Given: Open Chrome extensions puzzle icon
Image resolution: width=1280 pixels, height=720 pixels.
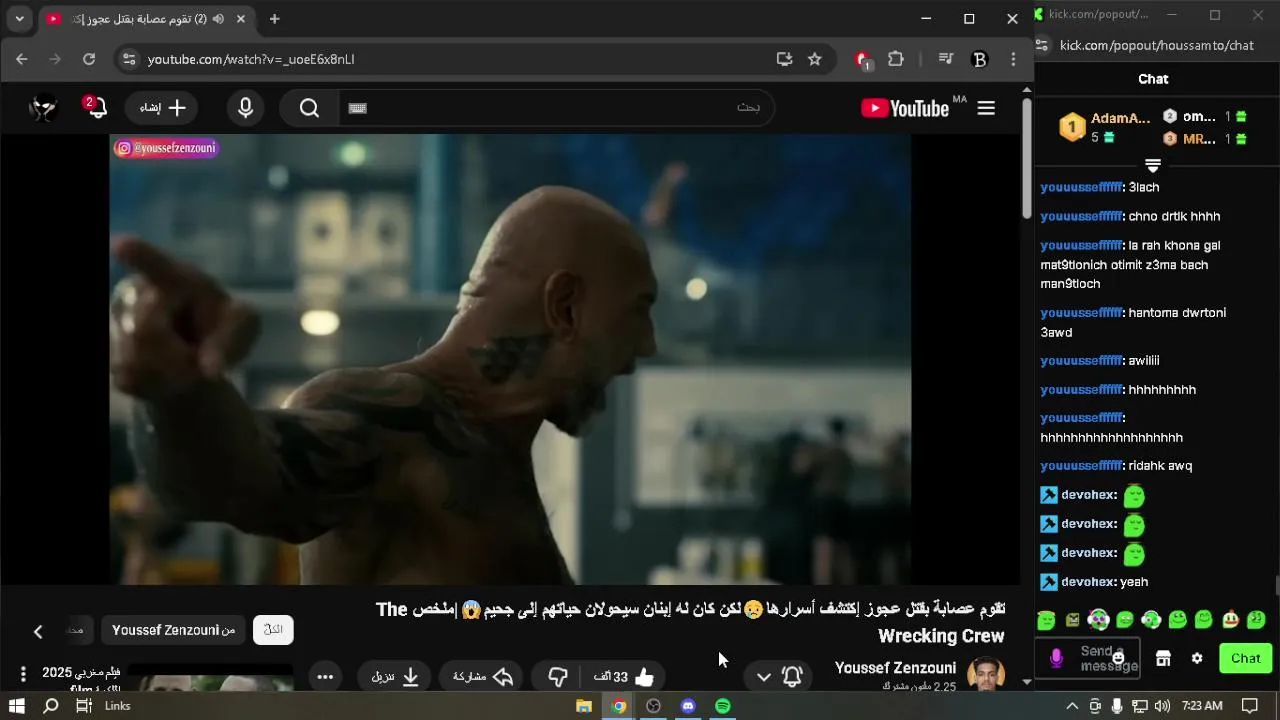Looking at the screenshot, I should [896, 59].
